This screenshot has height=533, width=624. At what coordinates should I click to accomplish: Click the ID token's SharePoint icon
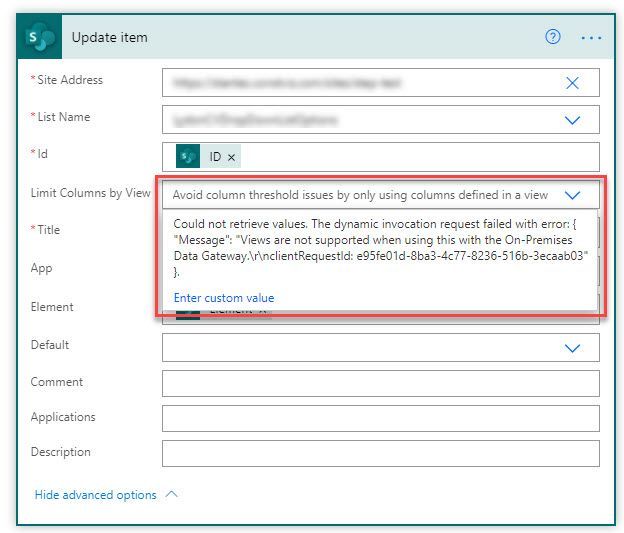click(188, 156)
